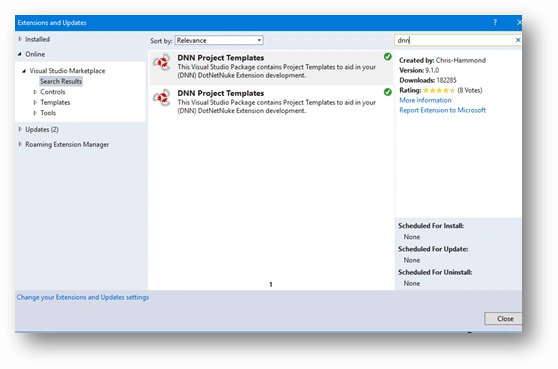The width and height of the screenshot is (558, 369).
Task: Click the green installed checkmark on the second result
Action: click(x=388, y=92)
